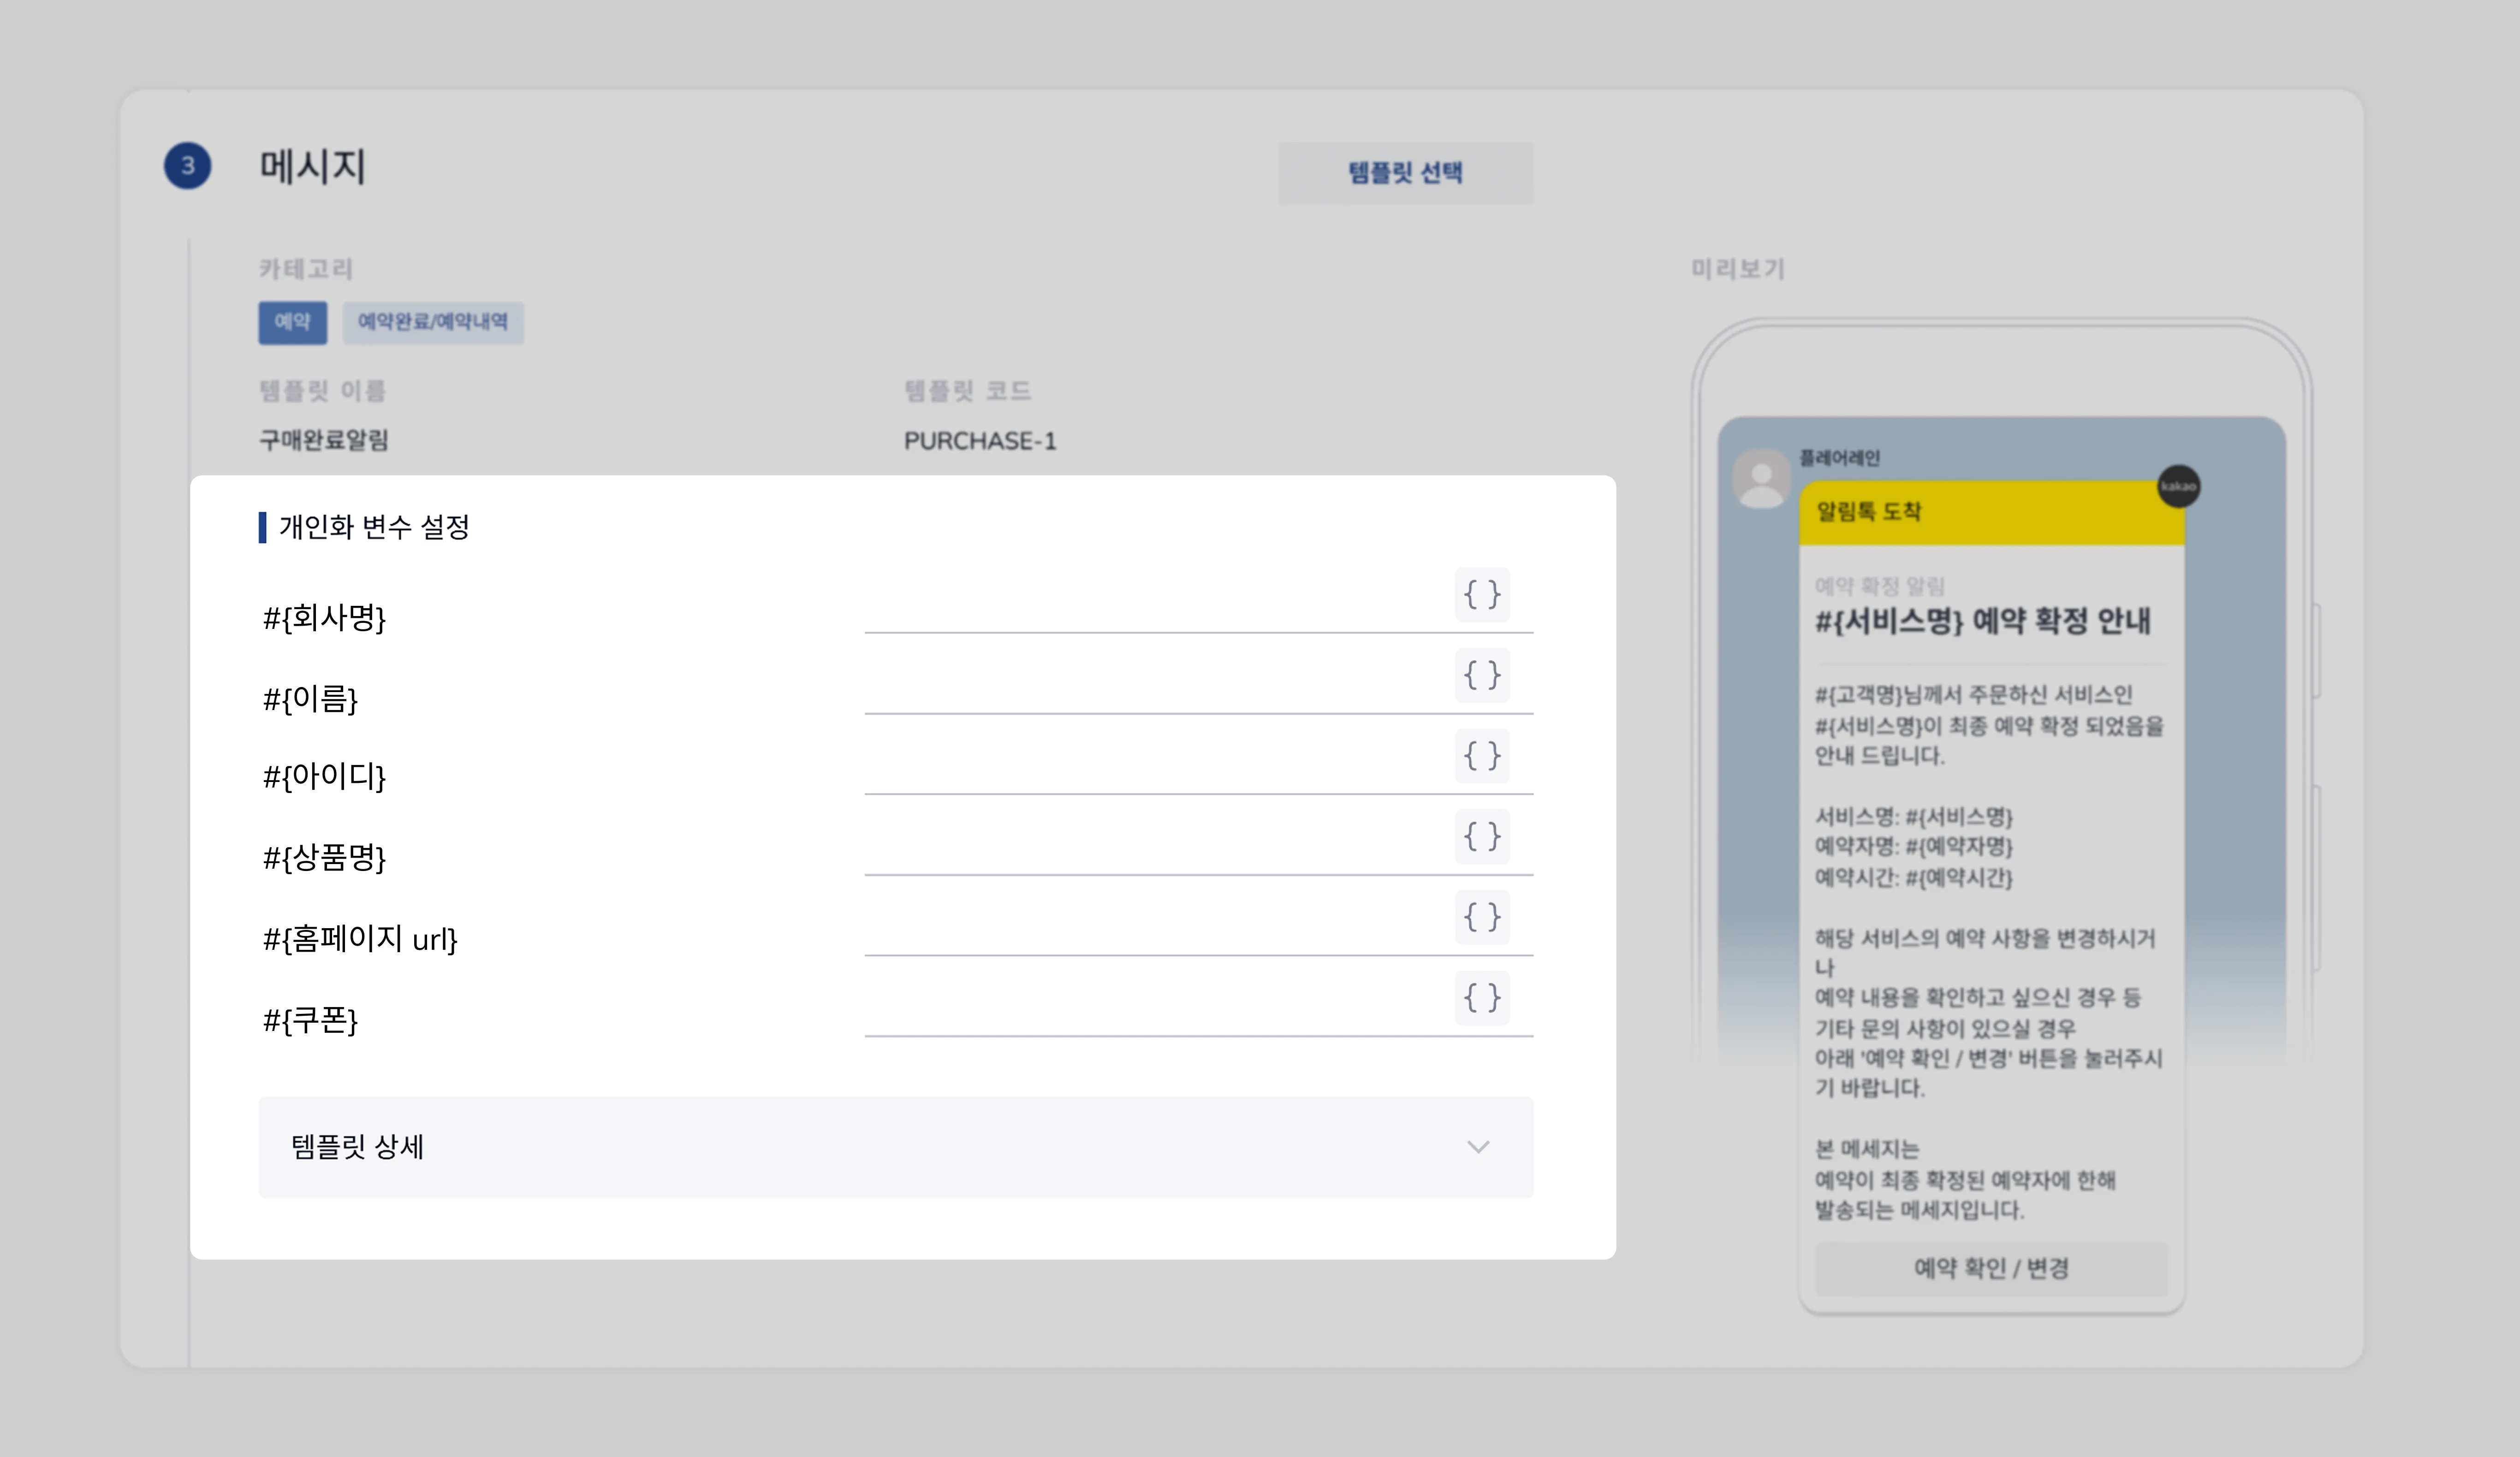Click the profile avatar in preview

[x=1761, y=478]
